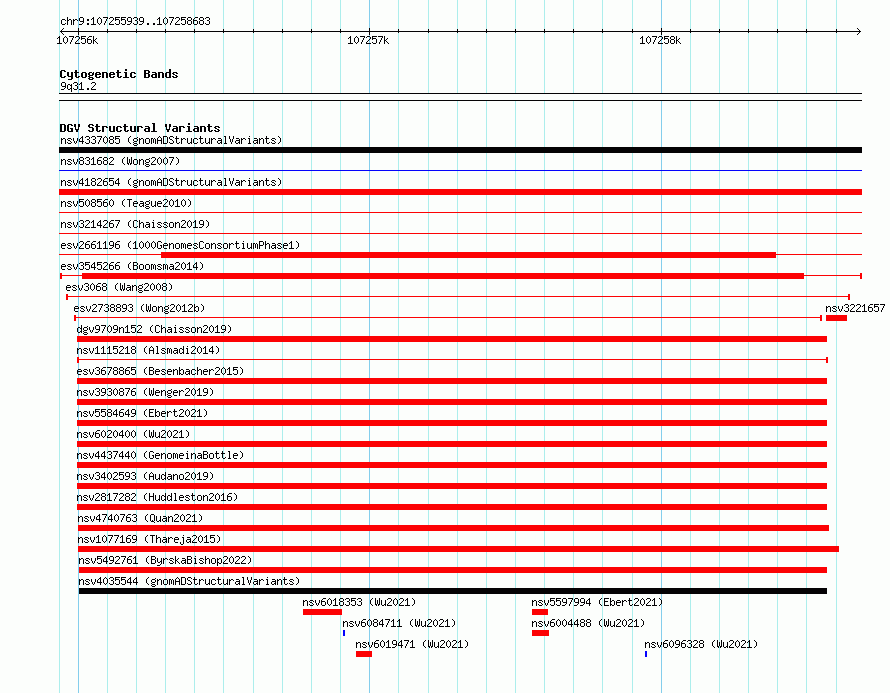Open the nsv5584649 (Ebert2021) variant
Screen dimensions: 890x693
(142, 413)
